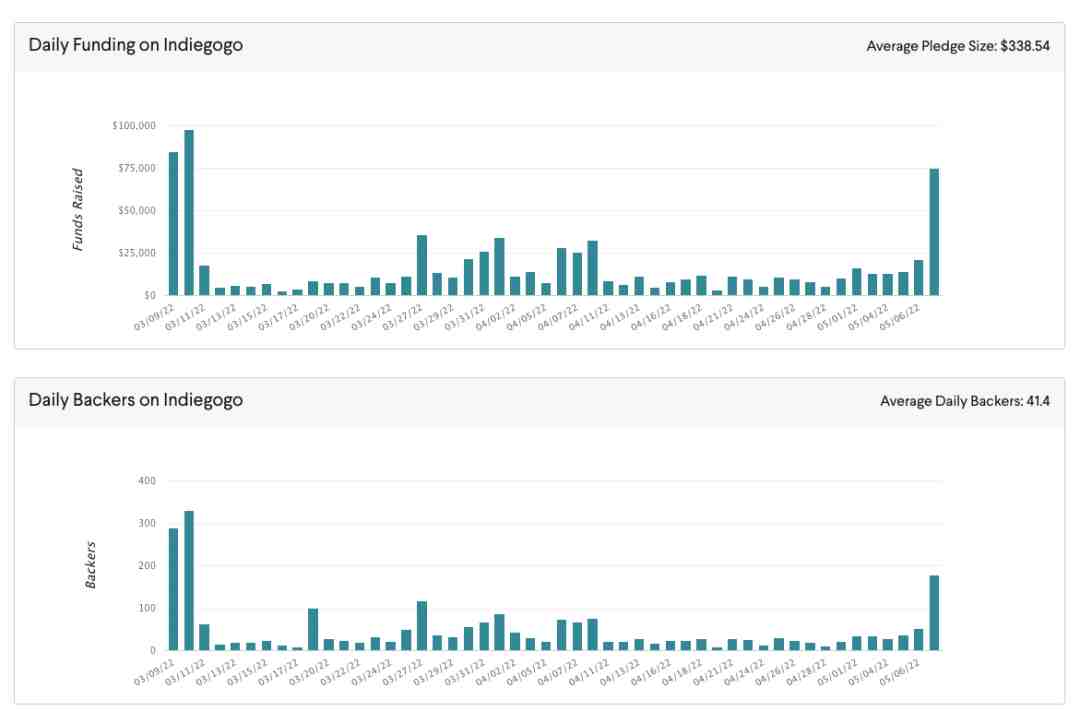Click the Daily Backers on Indiegogo heading

135,400
